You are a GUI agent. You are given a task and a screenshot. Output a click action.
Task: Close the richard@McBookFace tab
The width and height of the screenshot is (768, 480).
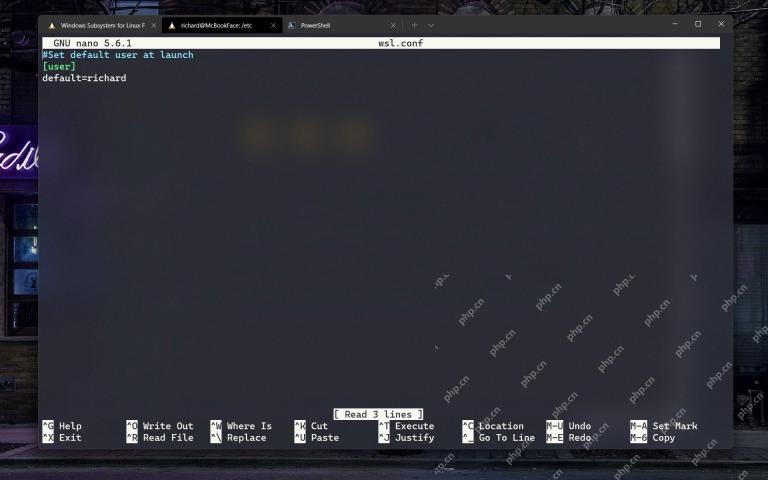[x=273, y=25]
